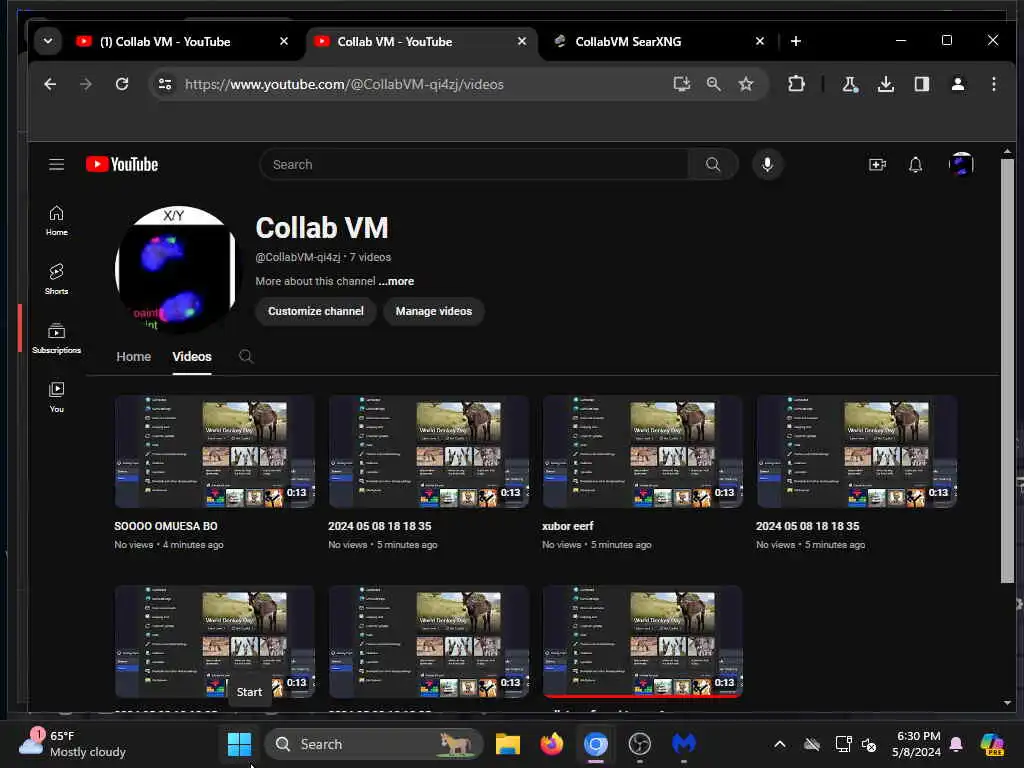The image size is (1024, 768).
Task: Open Firefox from the taskbar
Action: (x=552, y=744)
